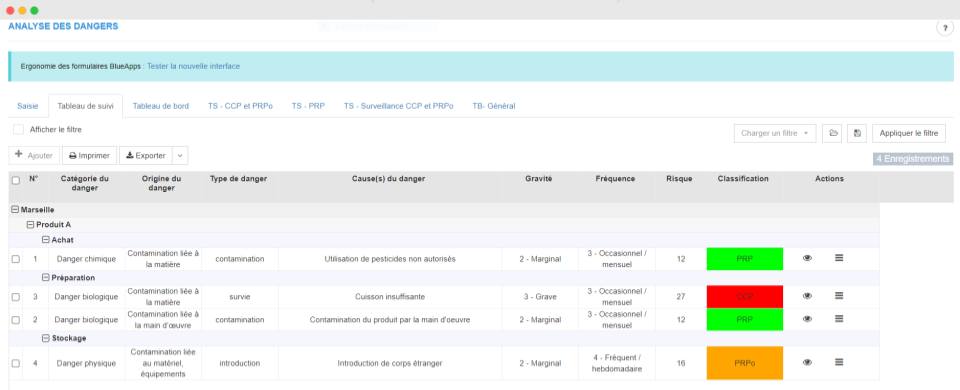Screen dimensions: 960x390
Task: Follow the Tester la nouvelle interface link
Action: tap(193, 66)
